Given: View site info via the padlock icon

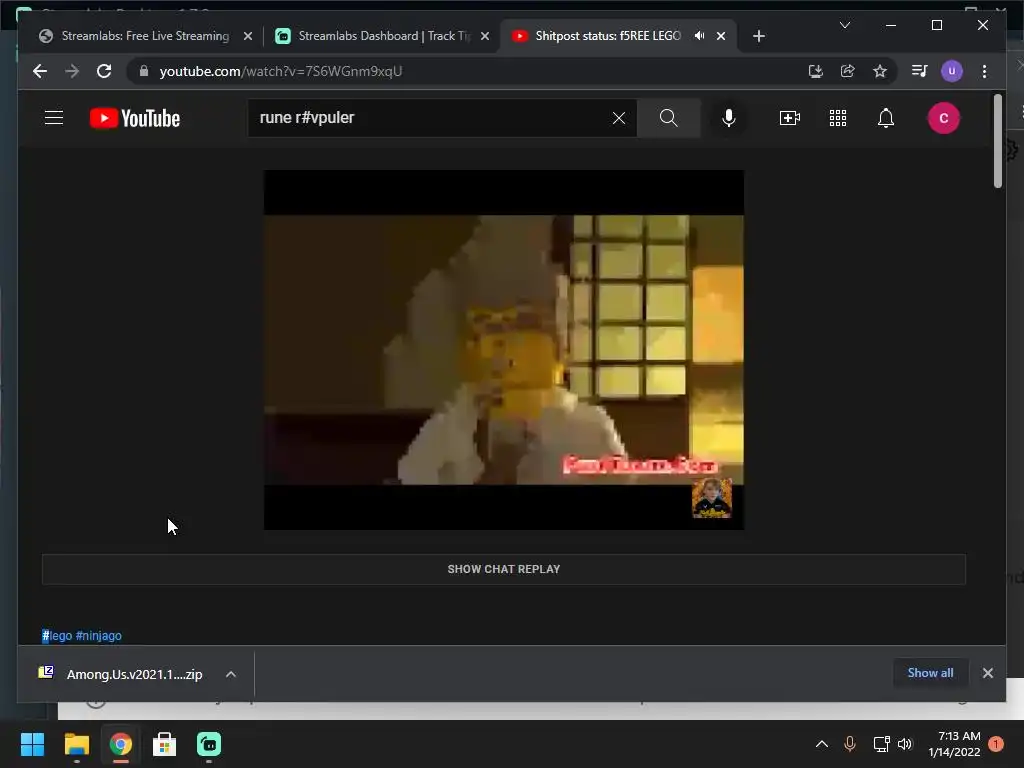Looking at the screenshot, I should click(x=144, y=71).
